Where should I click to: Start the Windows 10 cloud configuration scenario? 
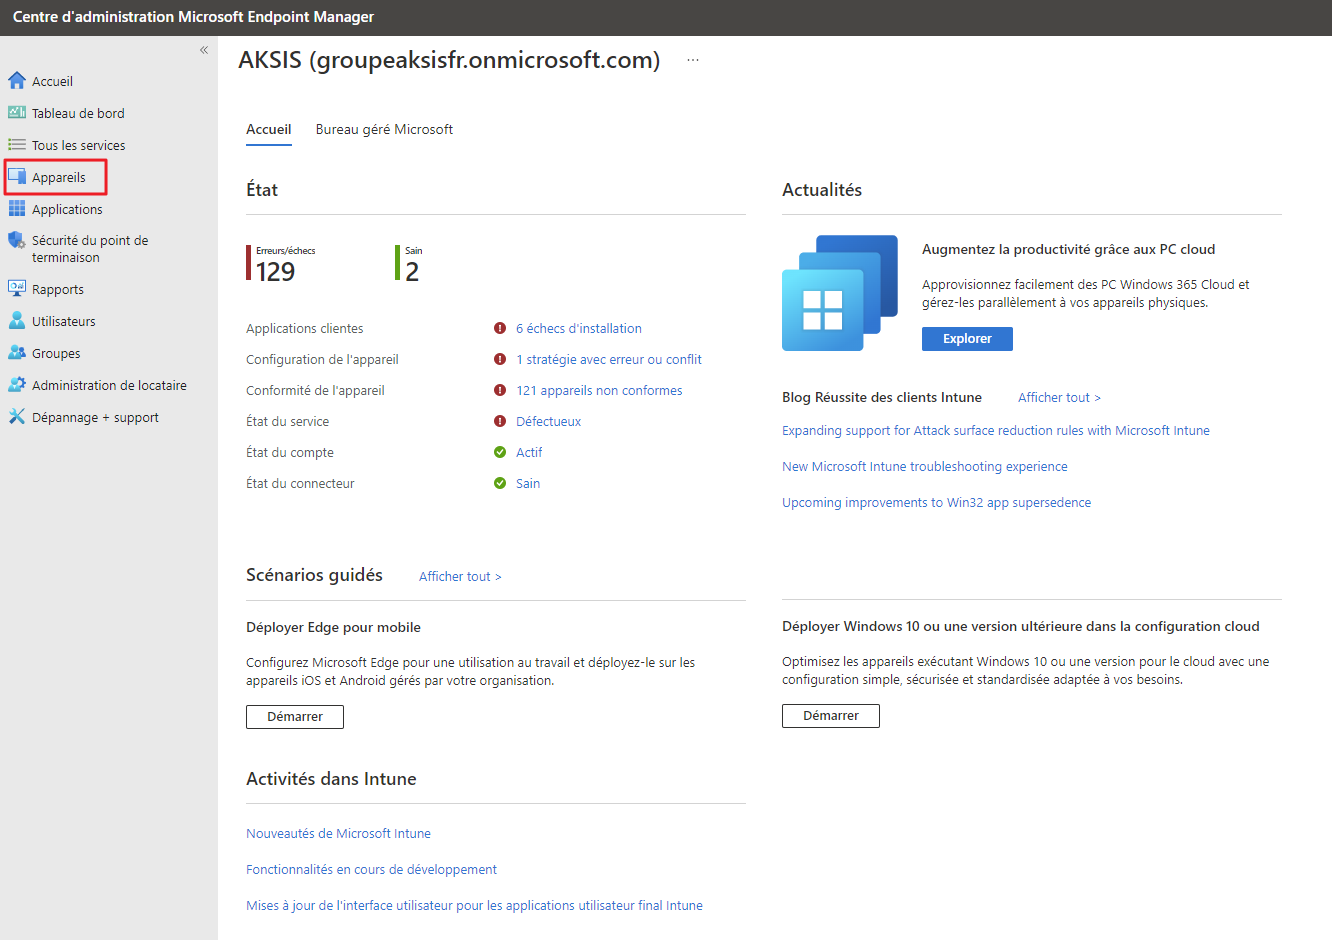click(x=831, y=716)
